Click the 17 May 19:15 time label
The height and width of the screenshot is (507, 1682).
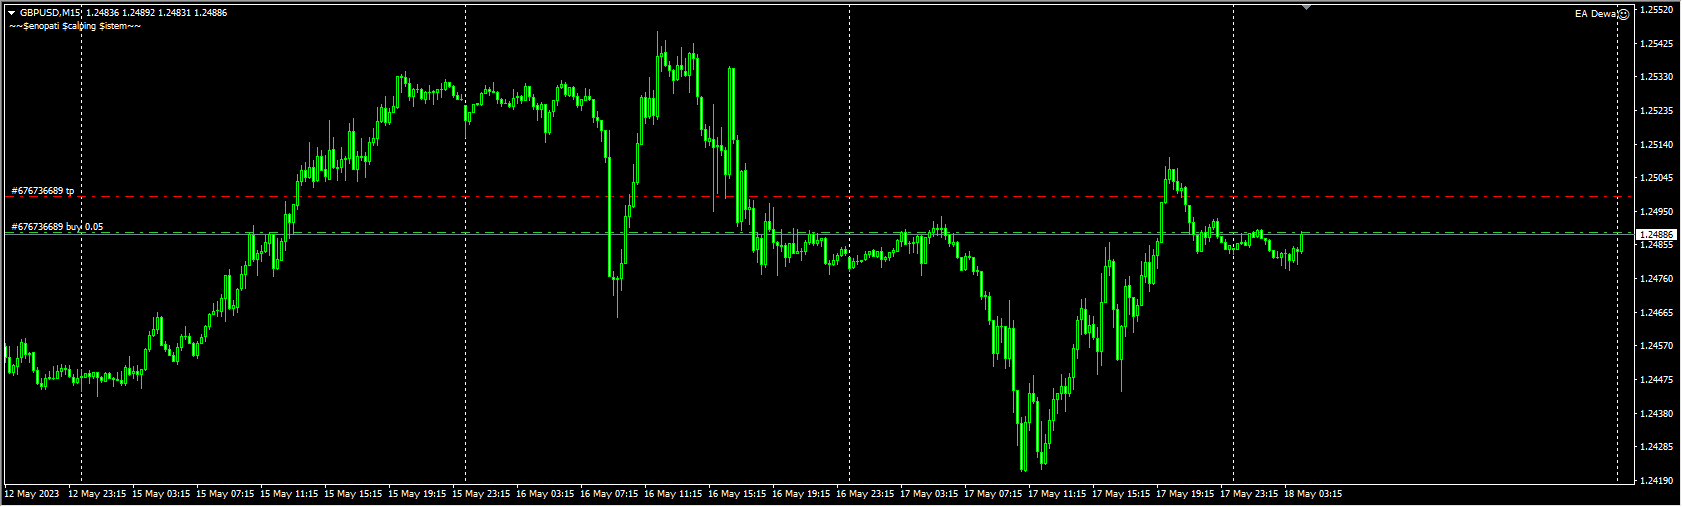click(1185, 494)
